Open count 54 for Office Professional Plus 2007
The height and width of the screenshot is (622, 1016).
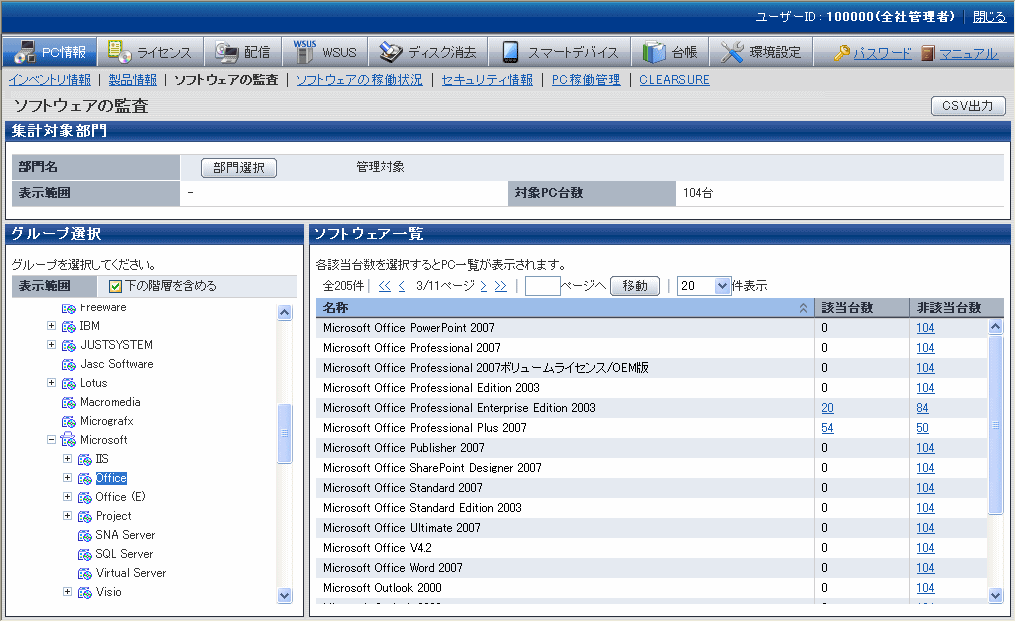click(827, 428)
